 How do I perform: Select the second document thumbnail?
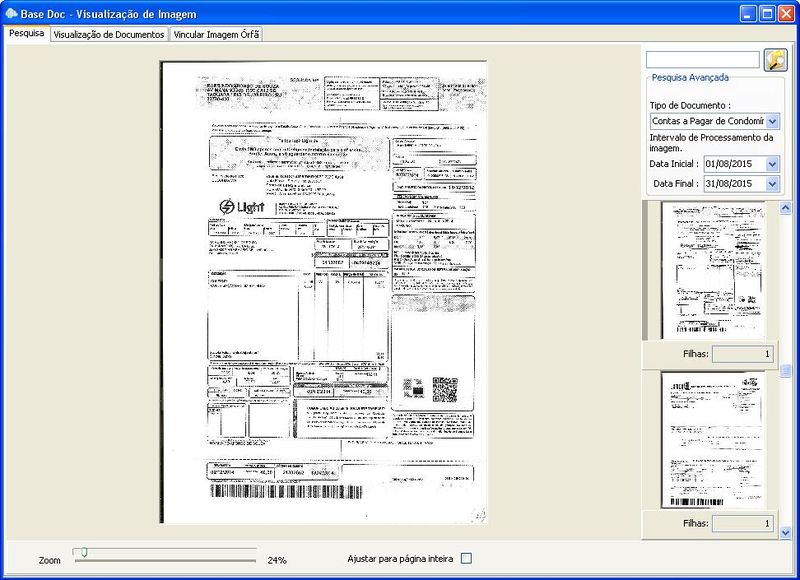(x=712, y=440)
